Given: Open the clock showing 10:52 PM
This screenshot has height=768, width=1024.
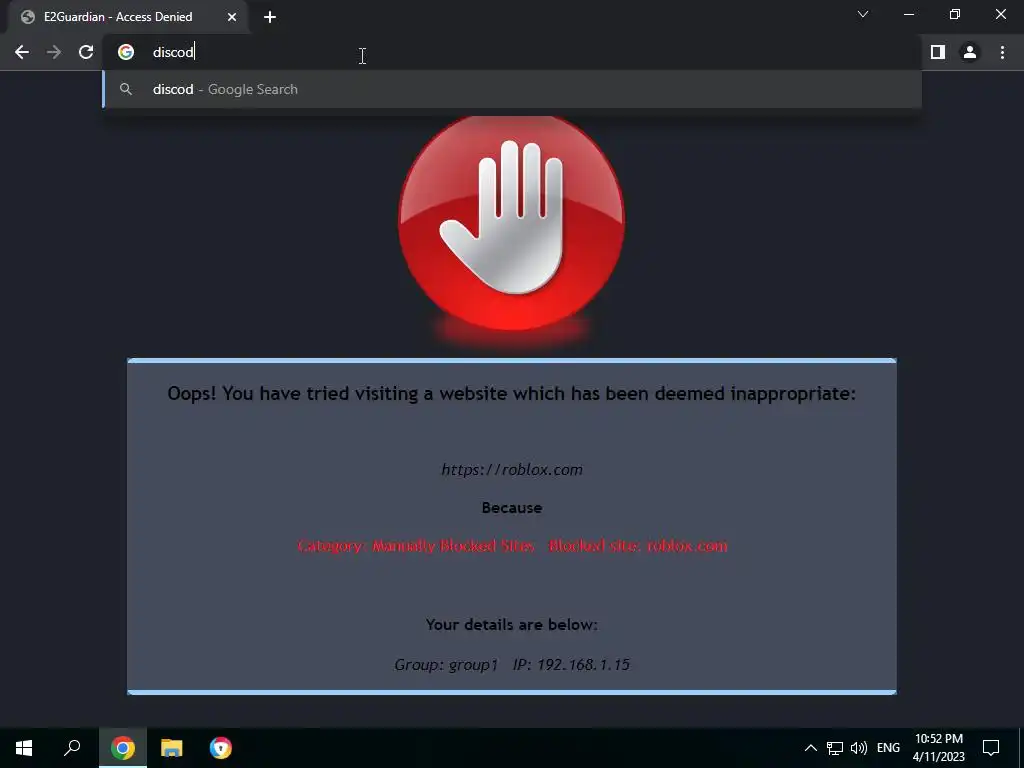Looking at the screenshot, I should 938,748.
